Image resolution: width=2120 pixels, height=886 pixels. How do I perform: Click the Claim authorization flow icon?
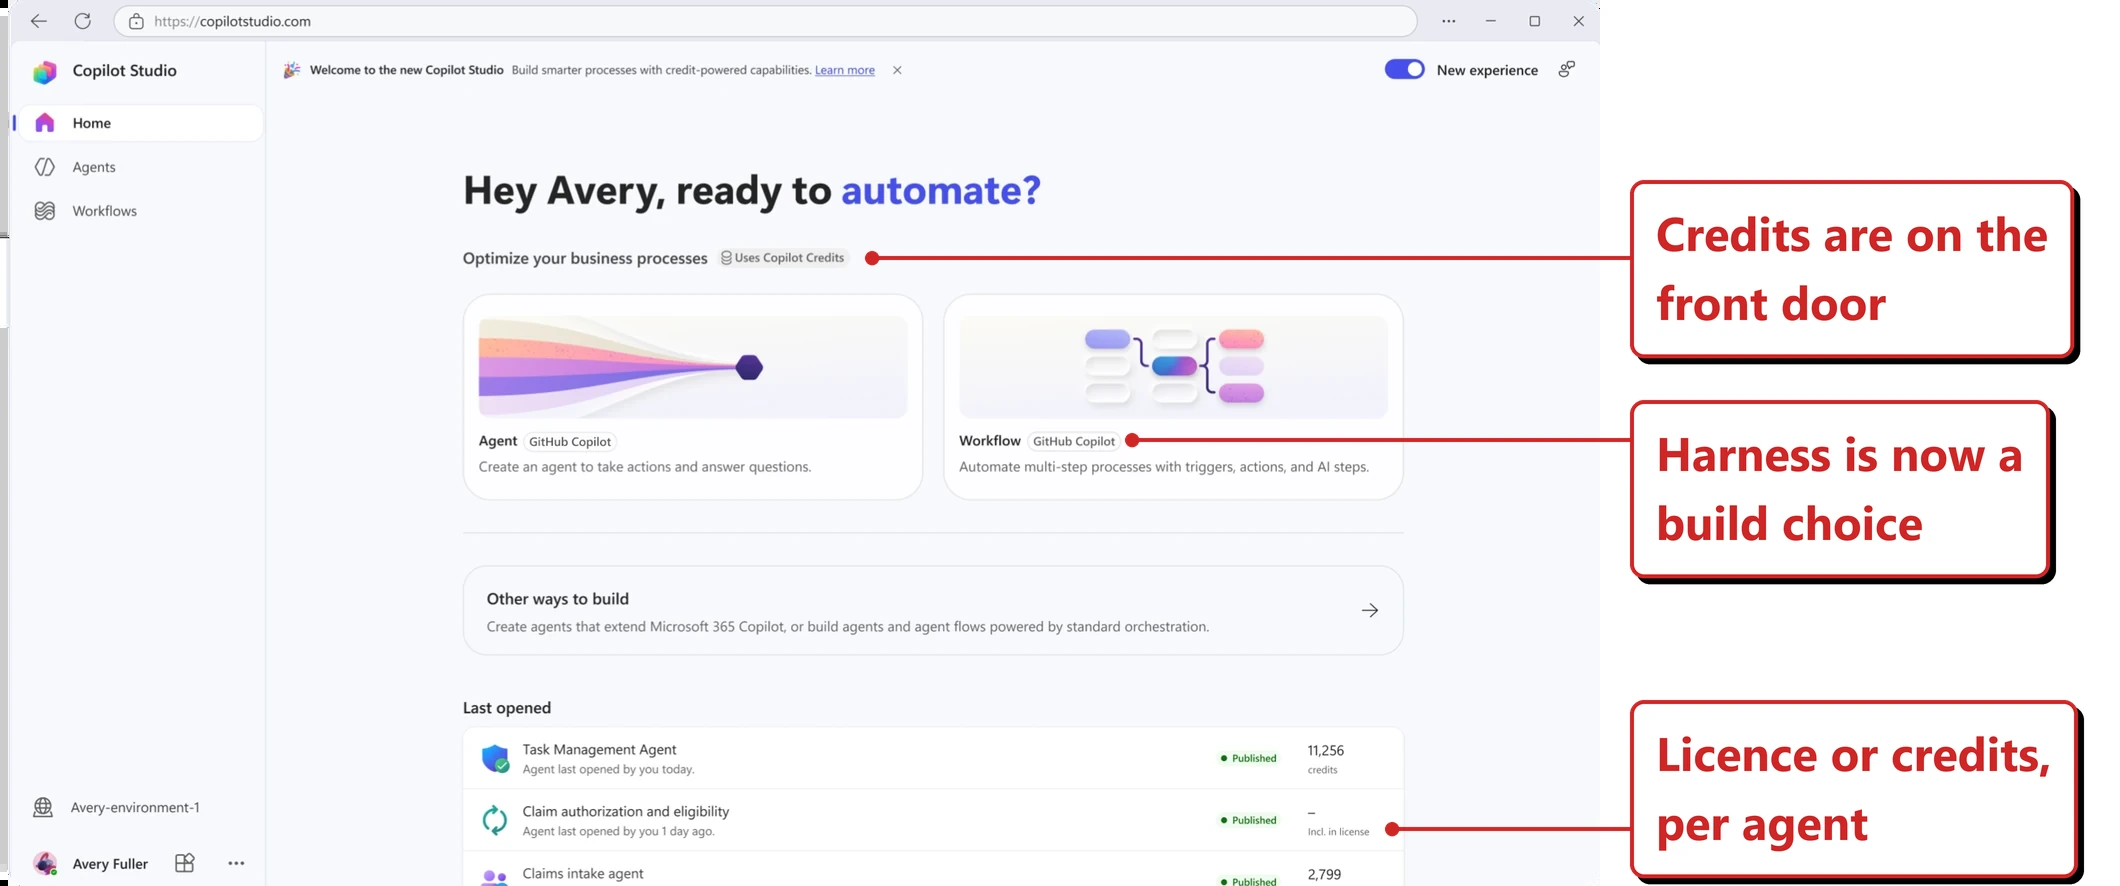(x=495, y=821)
